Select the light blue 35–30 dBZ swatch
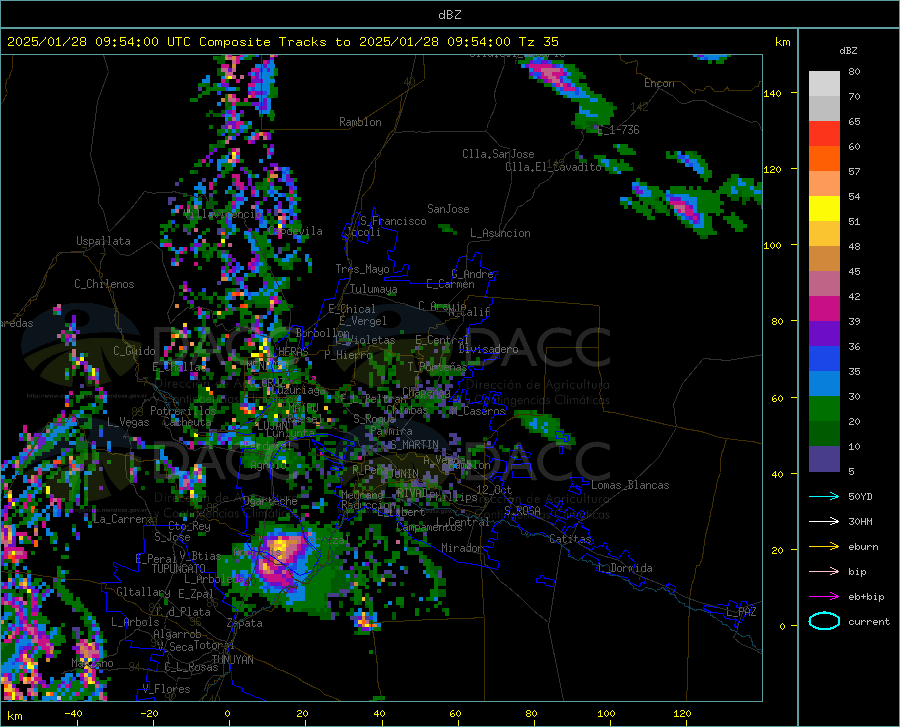Viewport: 900px width, 727px height. click(x=824, y=384)
